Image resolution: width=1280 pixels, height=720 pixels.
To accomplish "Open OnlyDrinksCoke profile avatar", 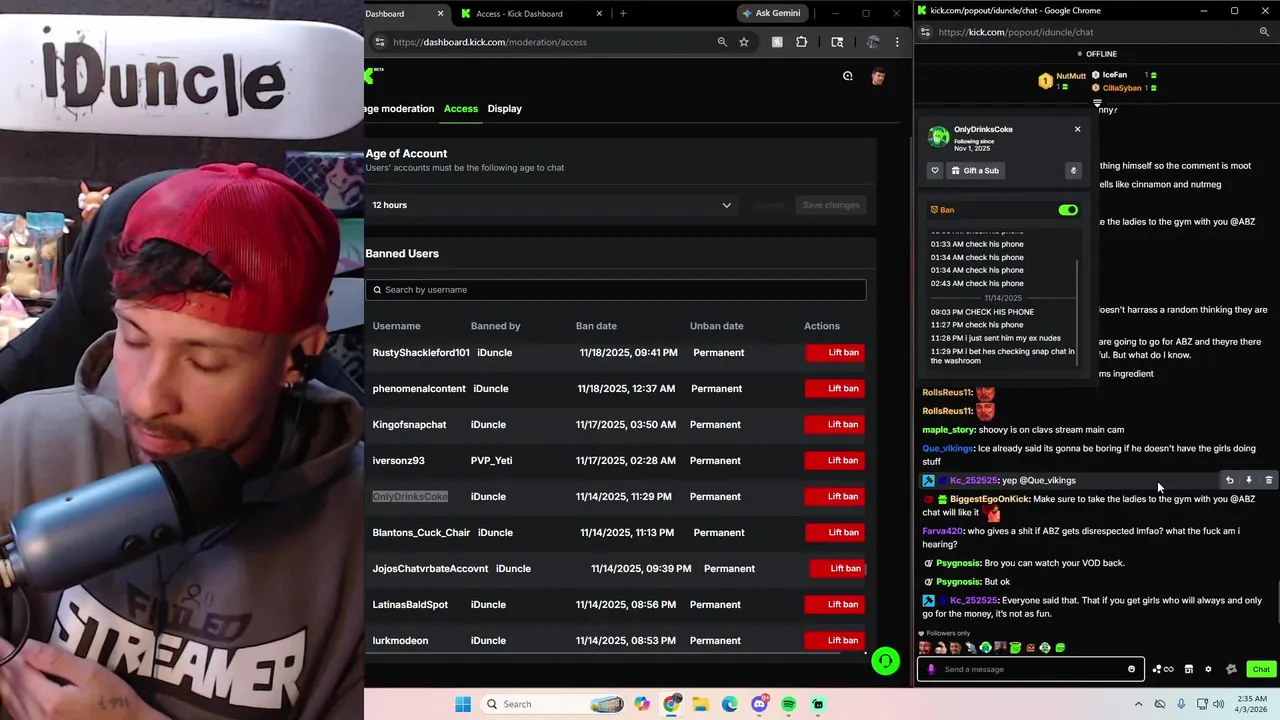I will (938, 137).
